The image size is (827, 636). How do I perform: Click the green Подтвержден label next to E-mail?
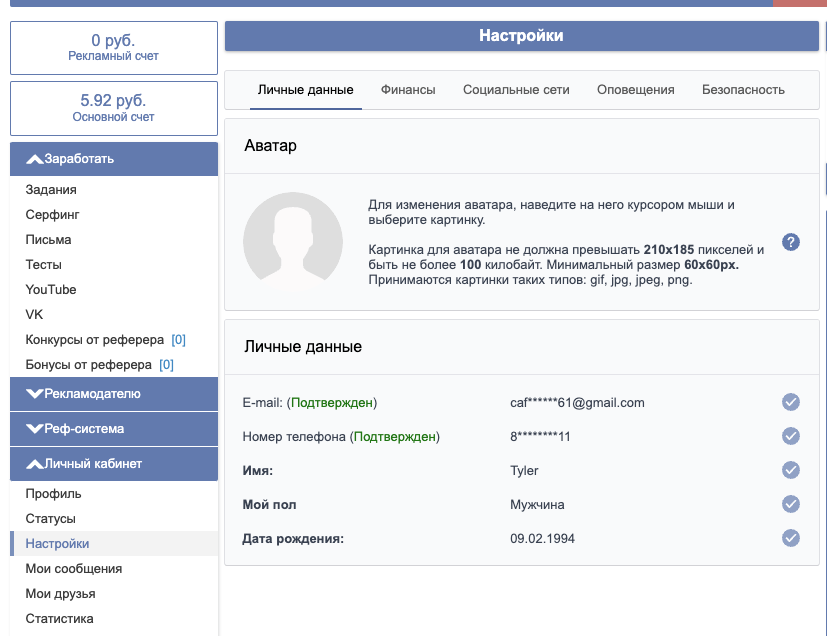[x=332, y=403]
